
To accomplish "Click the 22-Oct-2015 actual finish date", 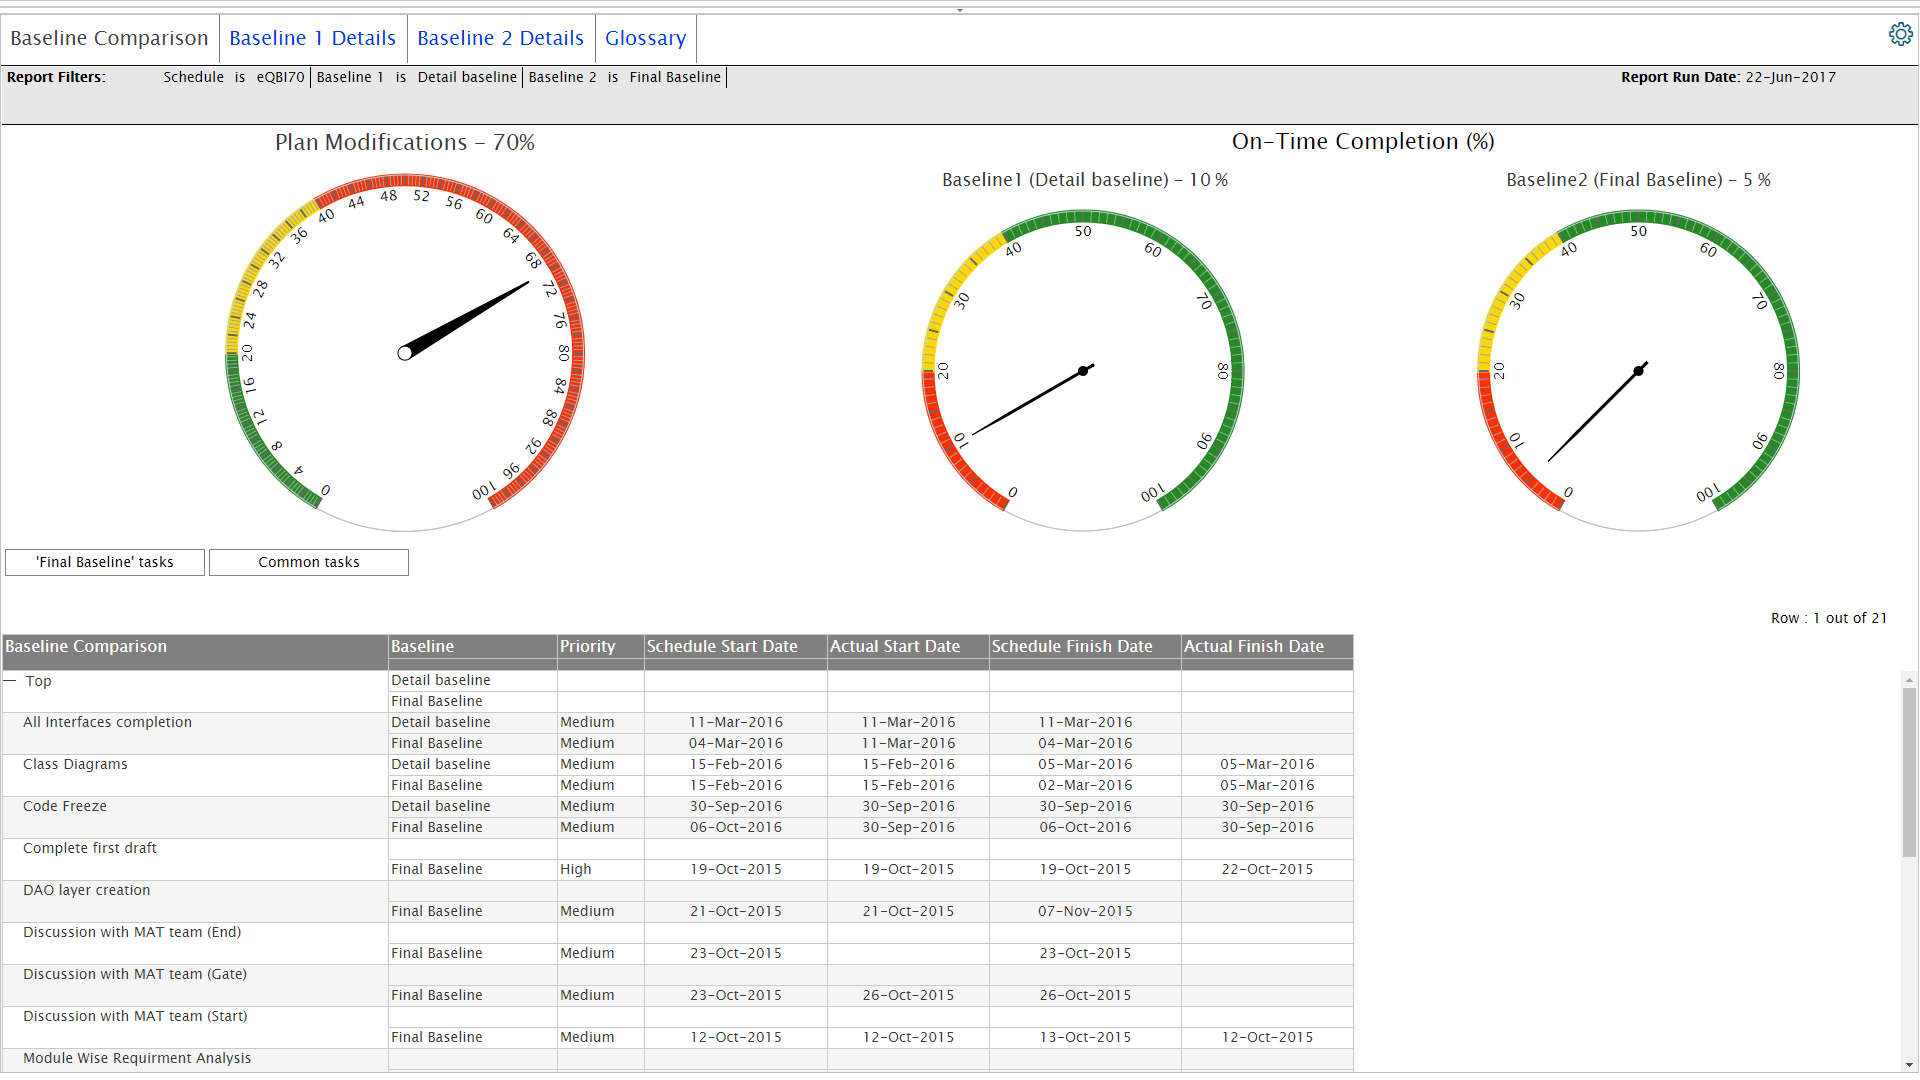I will (1267, 869).
